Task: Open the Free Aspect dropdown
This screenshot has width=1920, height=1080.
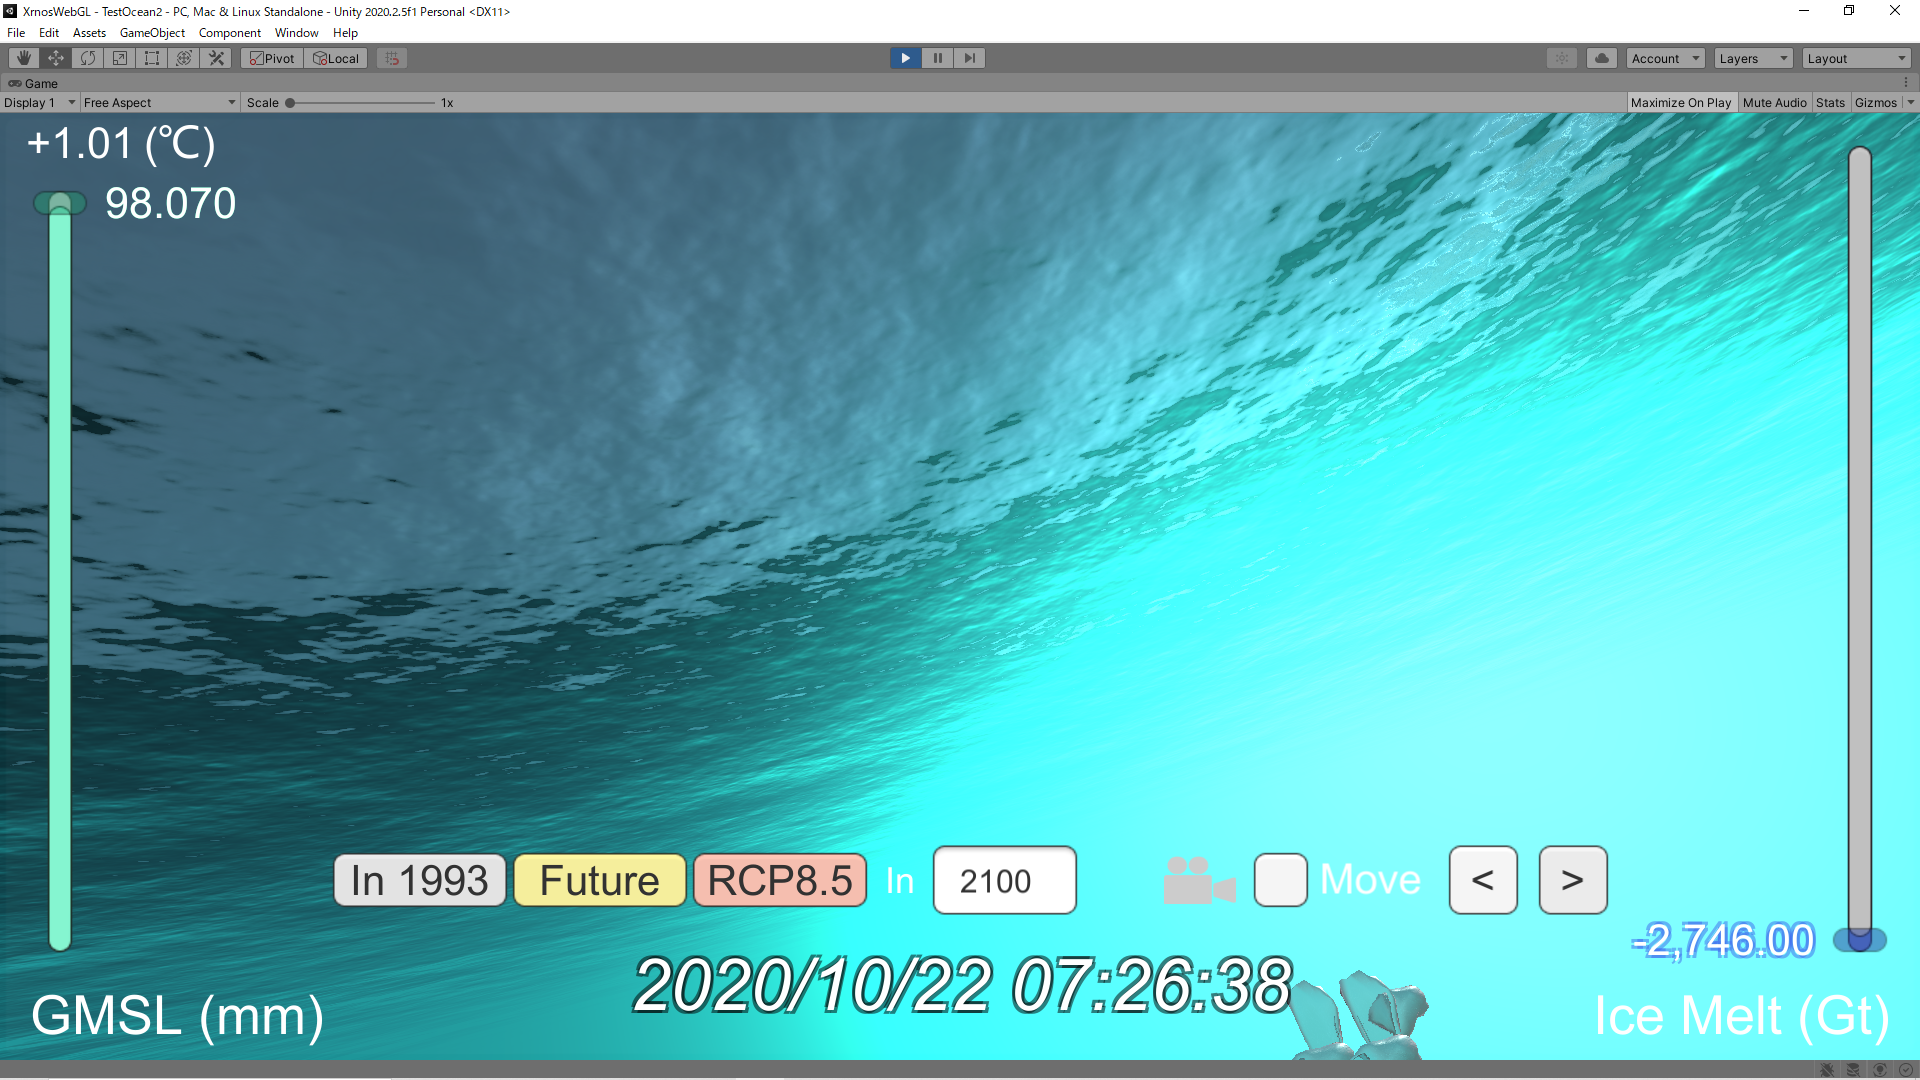Action: point(159,102)
